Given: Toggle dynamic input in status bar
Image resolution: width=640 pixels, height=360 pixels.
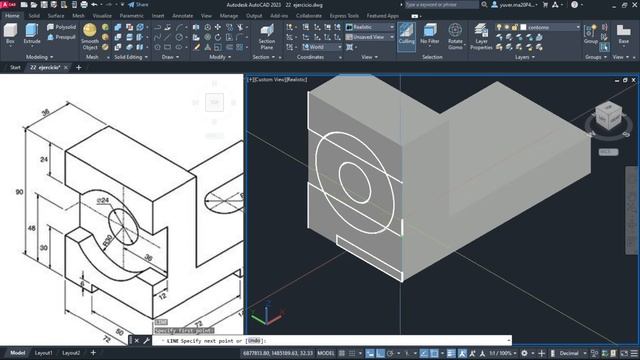Looking at the screenshot, I should pos(370,353).
